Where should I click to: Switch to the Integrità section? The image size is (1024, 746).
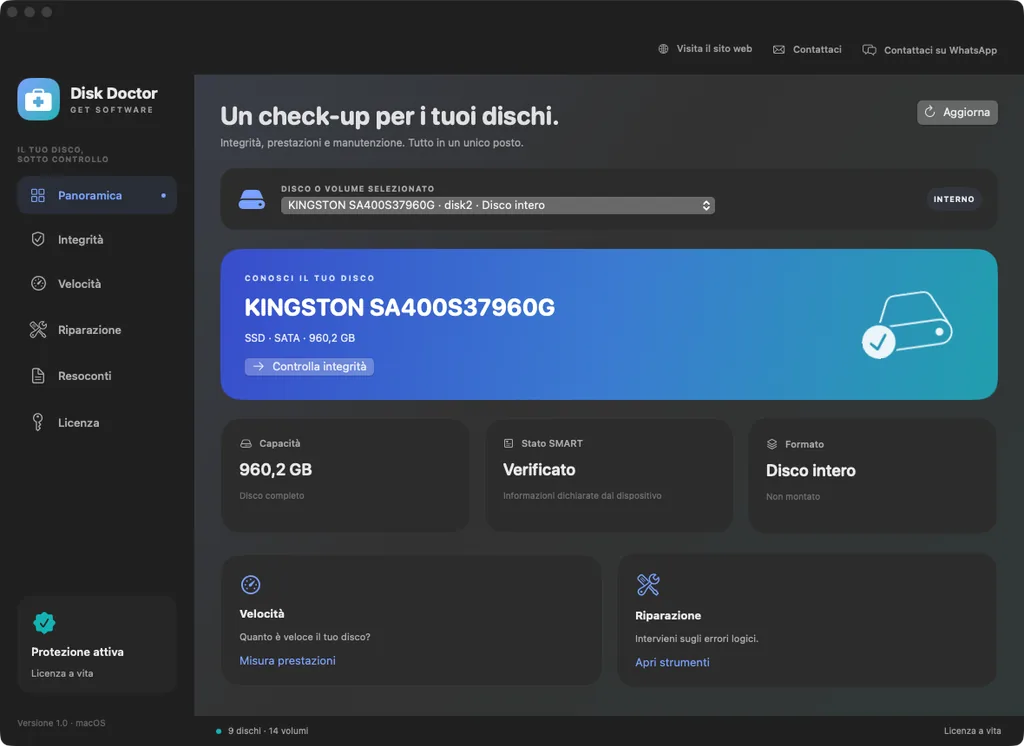[97, 239]
